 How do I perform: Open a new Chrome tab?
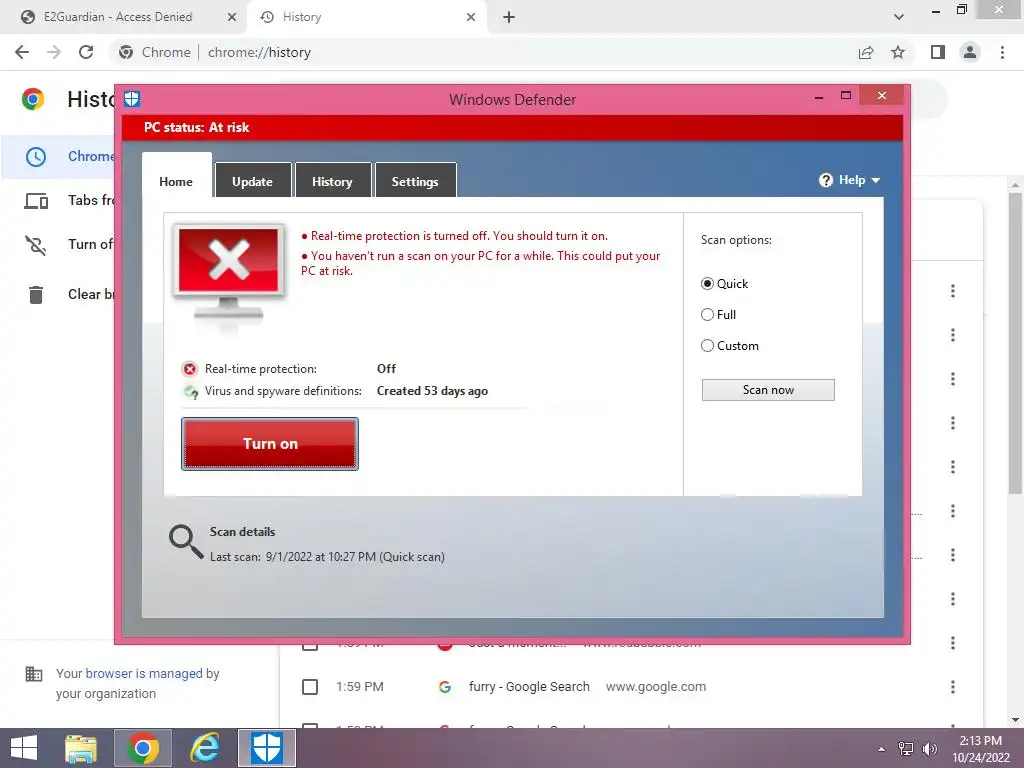point(509,17)
